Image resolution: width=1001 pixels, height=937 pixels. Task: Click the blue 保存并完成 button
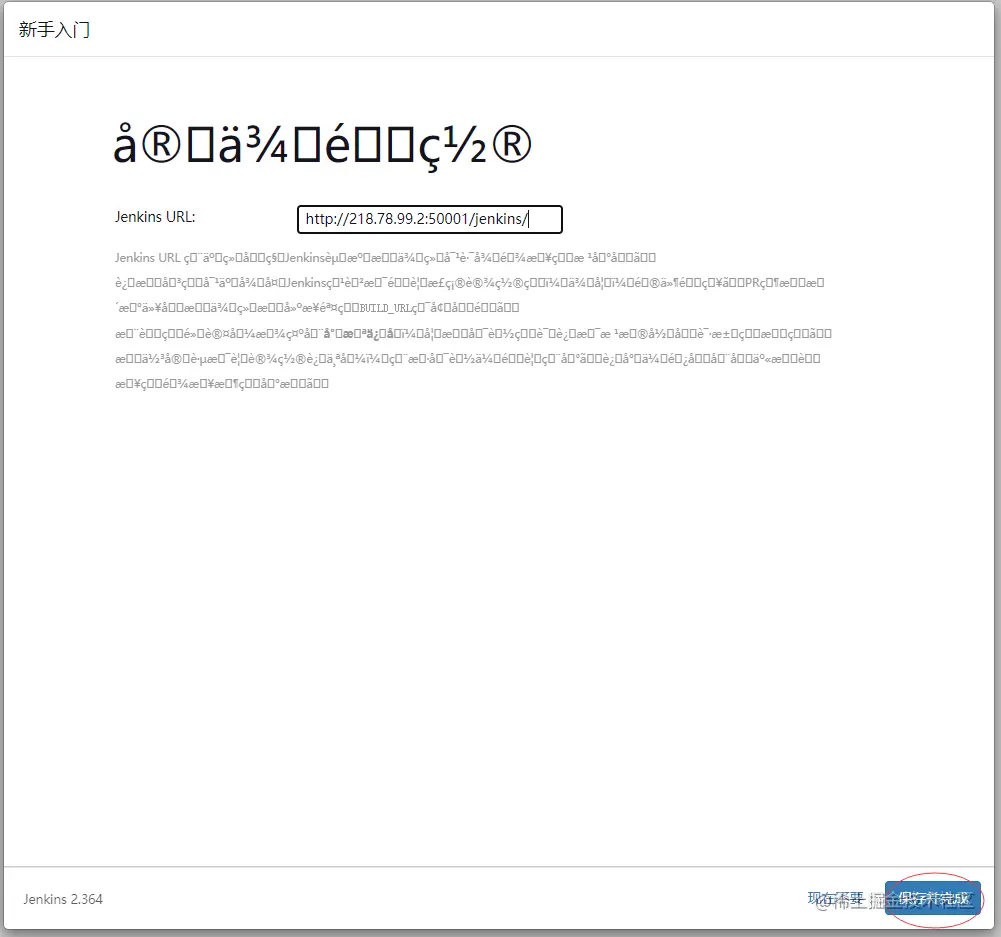click(933, 898)
